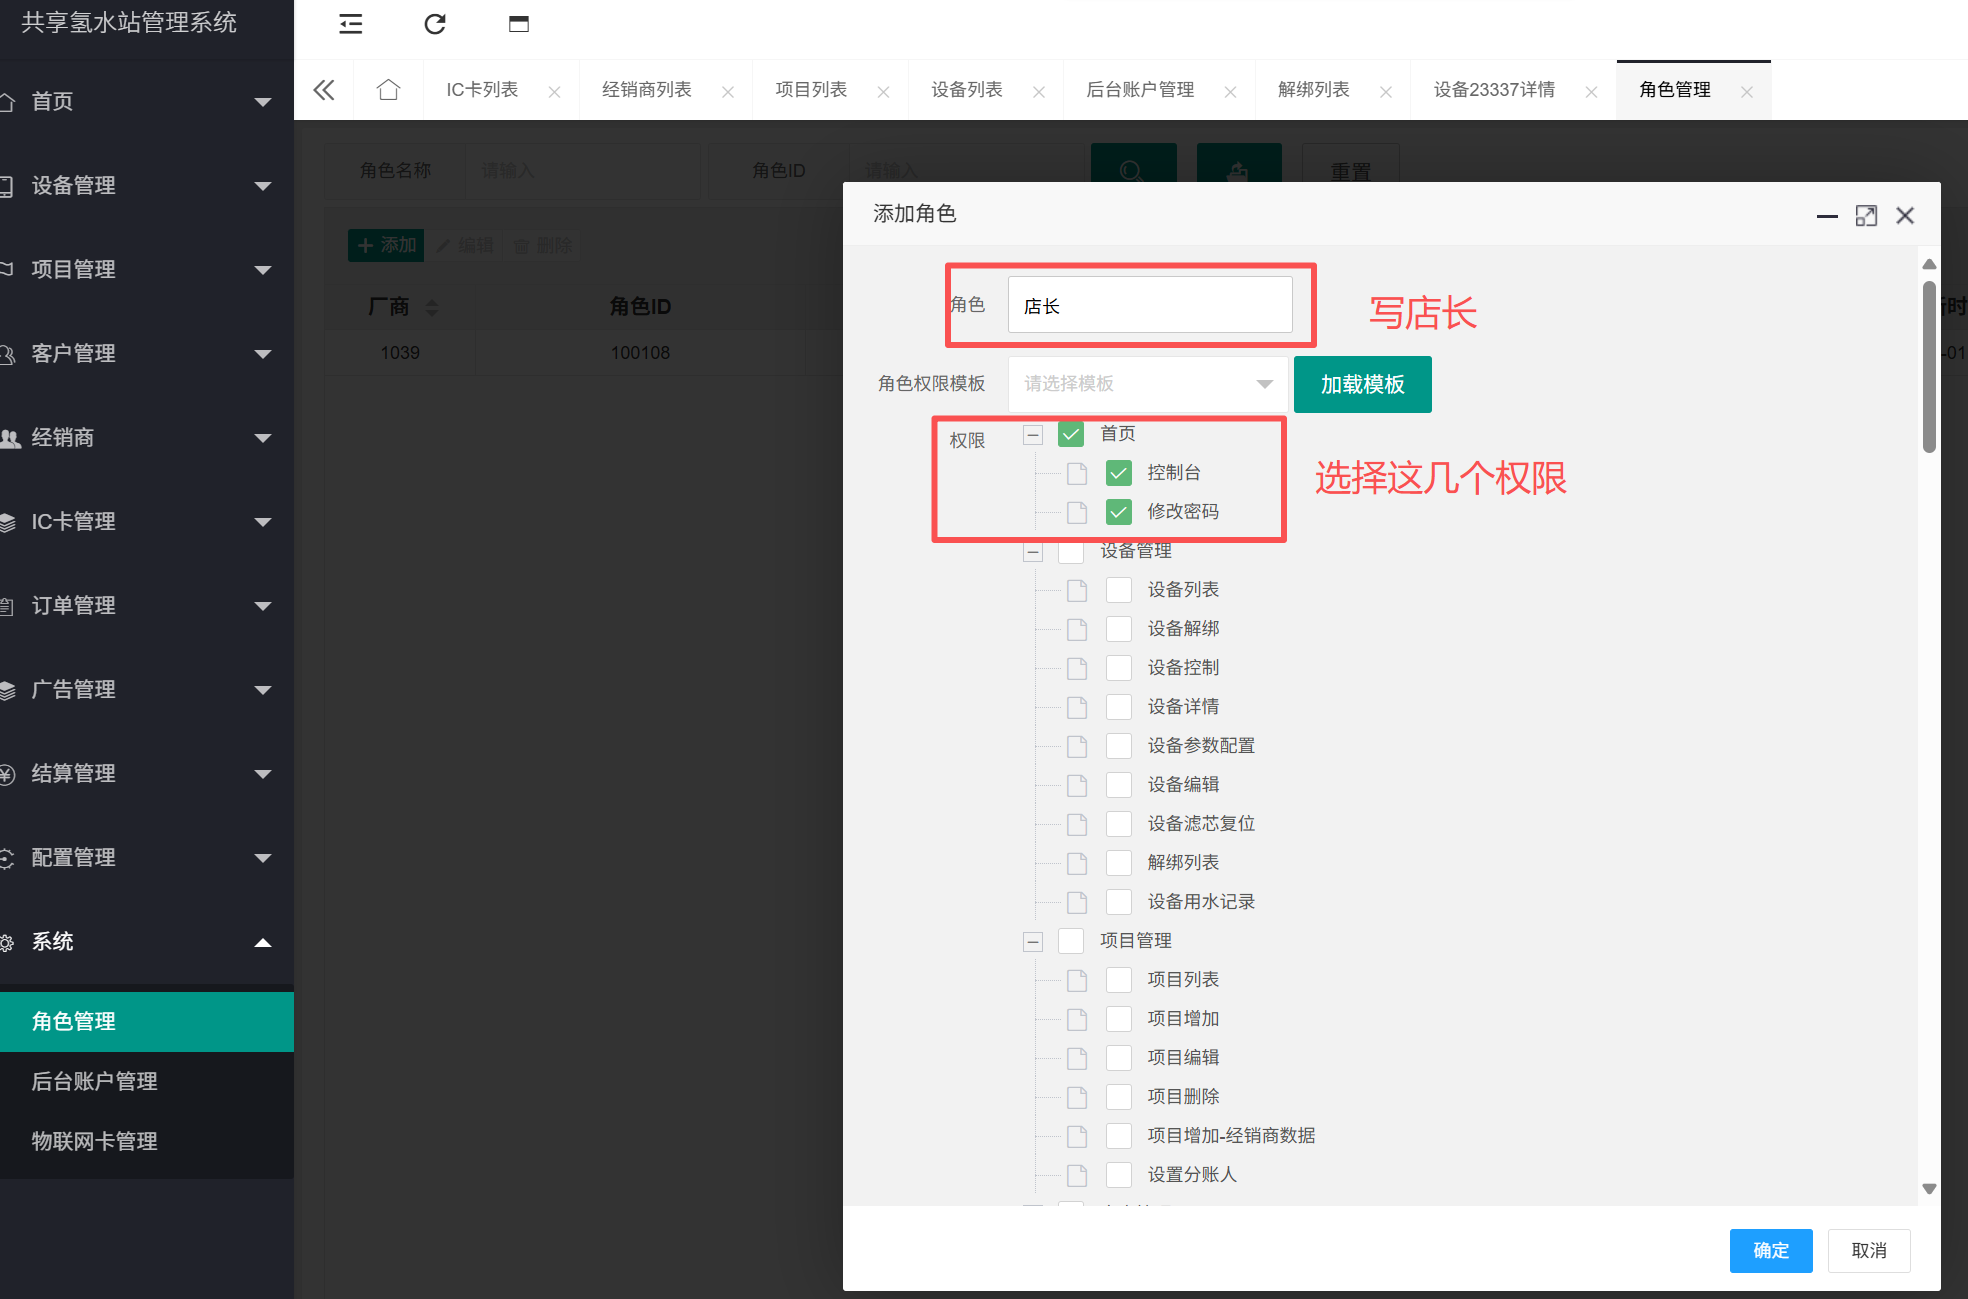This screenshot has height=1299, width=1968.
Task: Confirm with the 确定 button
Action: click(x=1771, y=1251)
